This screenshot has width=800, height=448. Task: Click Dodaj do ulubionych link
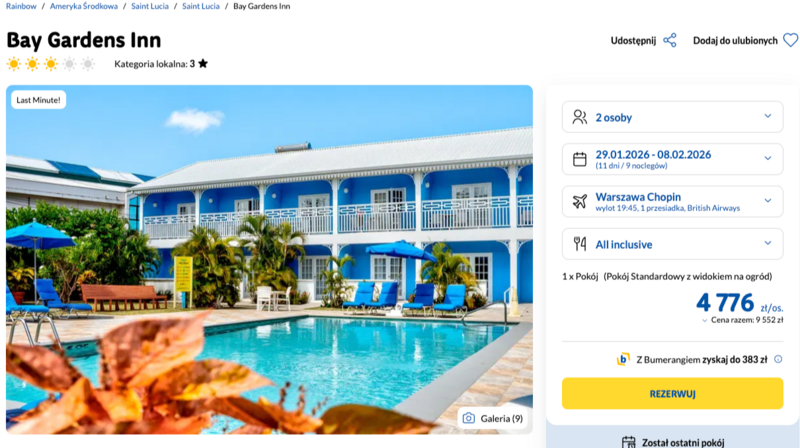pyautogui.click(x=735, y=41)
